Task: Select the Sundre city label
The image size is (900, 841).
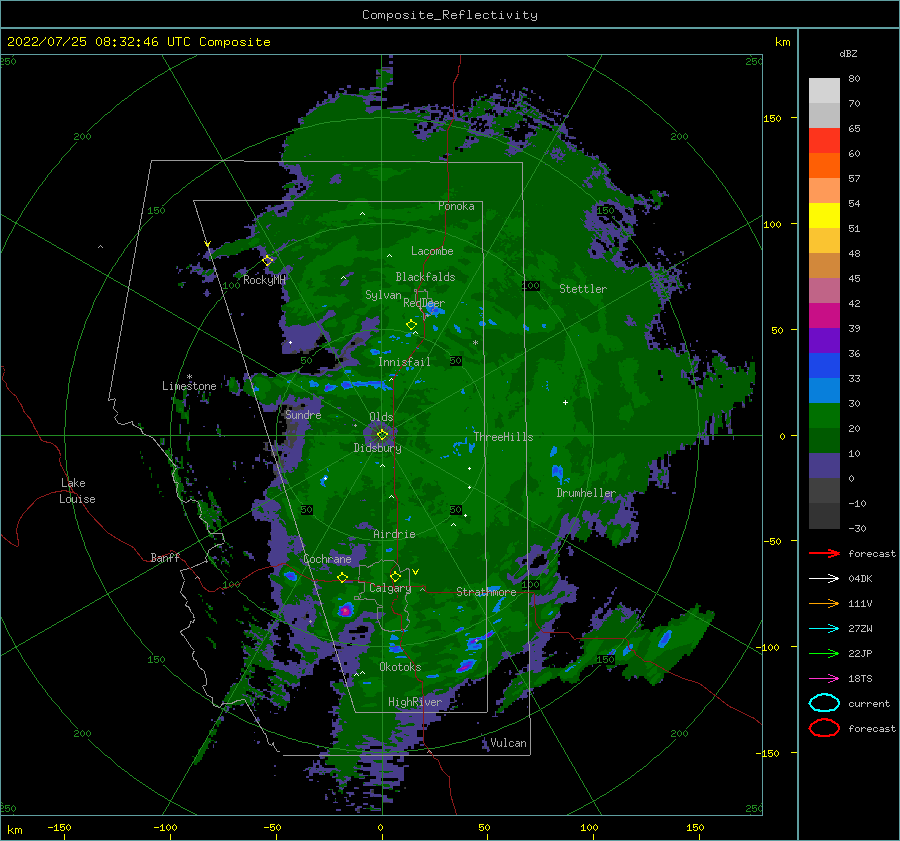Action: click(303, 414)
